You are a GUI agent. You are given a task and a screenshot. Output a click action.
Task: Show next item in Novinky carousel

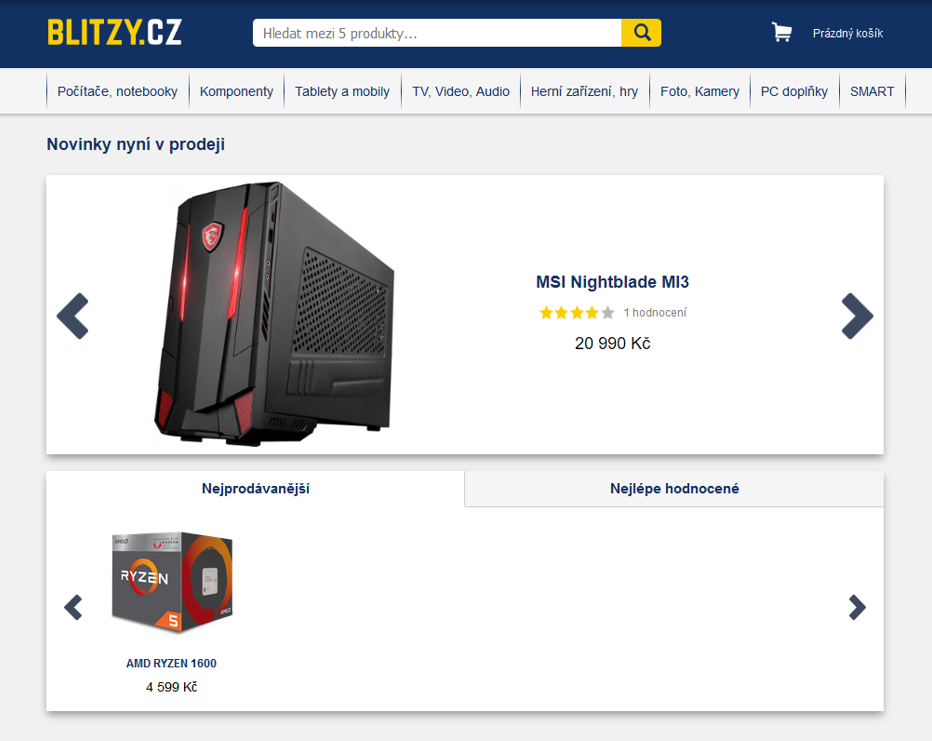click(857, 316)
